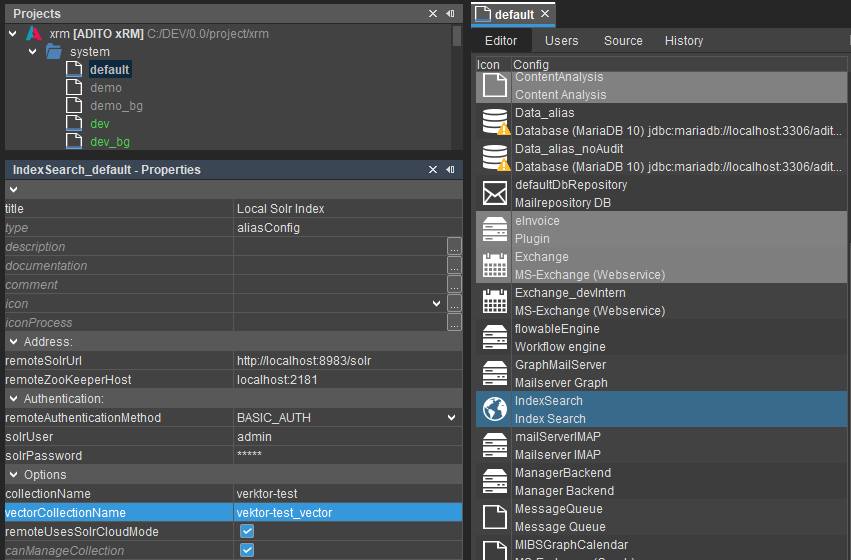851x560 pixels.
Task: Edit the solrUser value admin
Action: tap(348, 436)
